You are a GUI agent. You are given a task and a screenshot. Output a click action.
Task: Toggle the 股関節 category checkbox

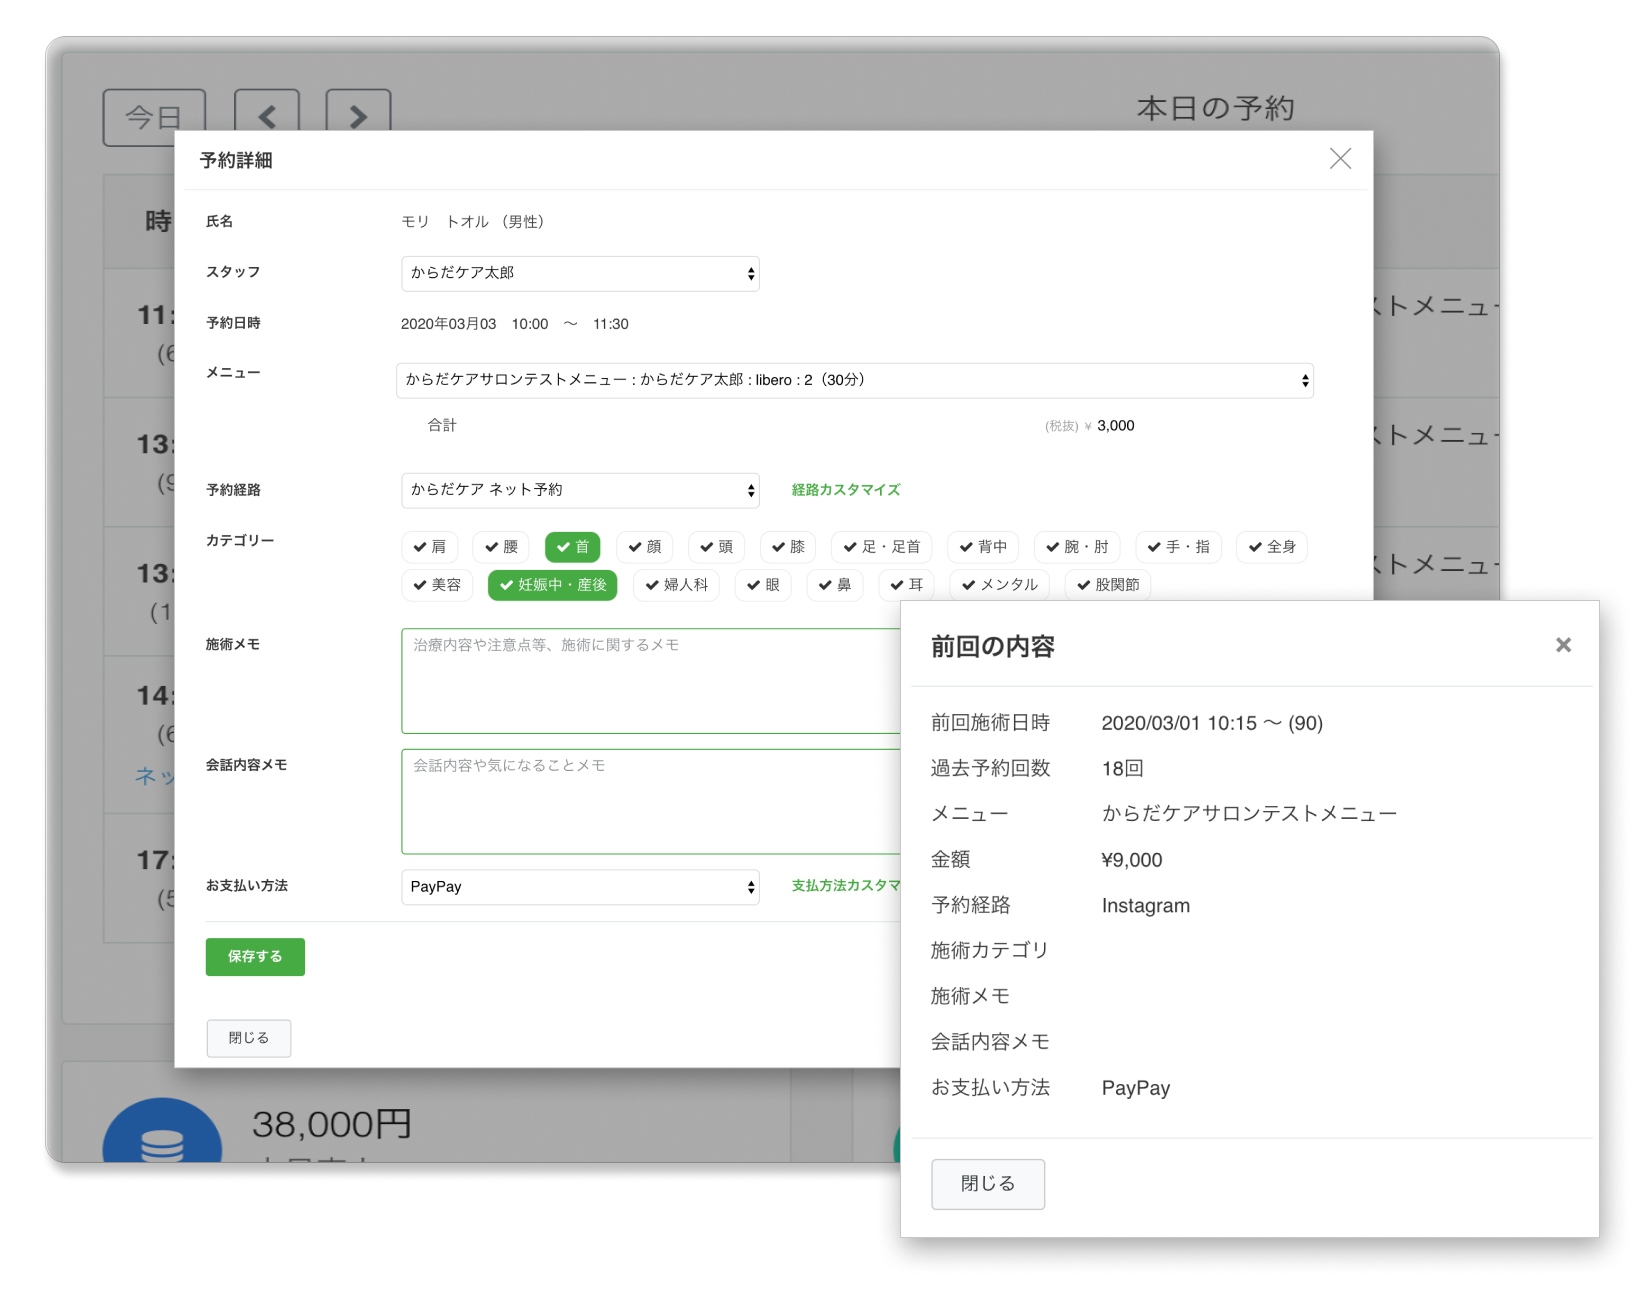point(1111,586)
